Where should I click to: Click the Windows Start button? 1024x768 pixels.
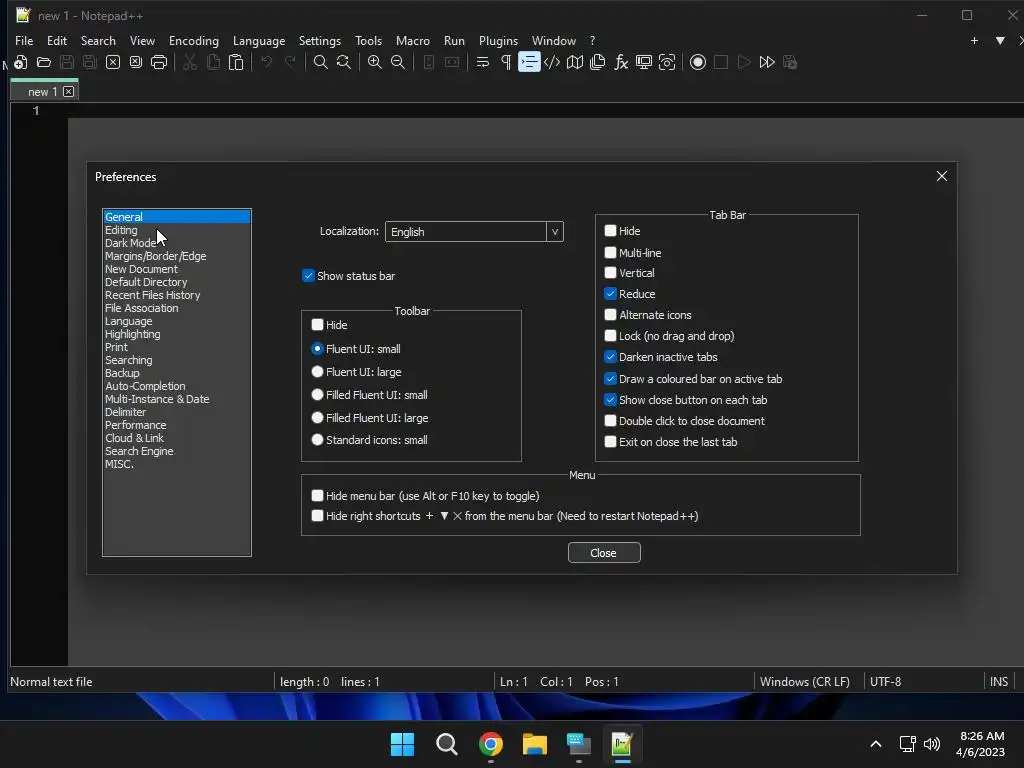pos(402,744)
